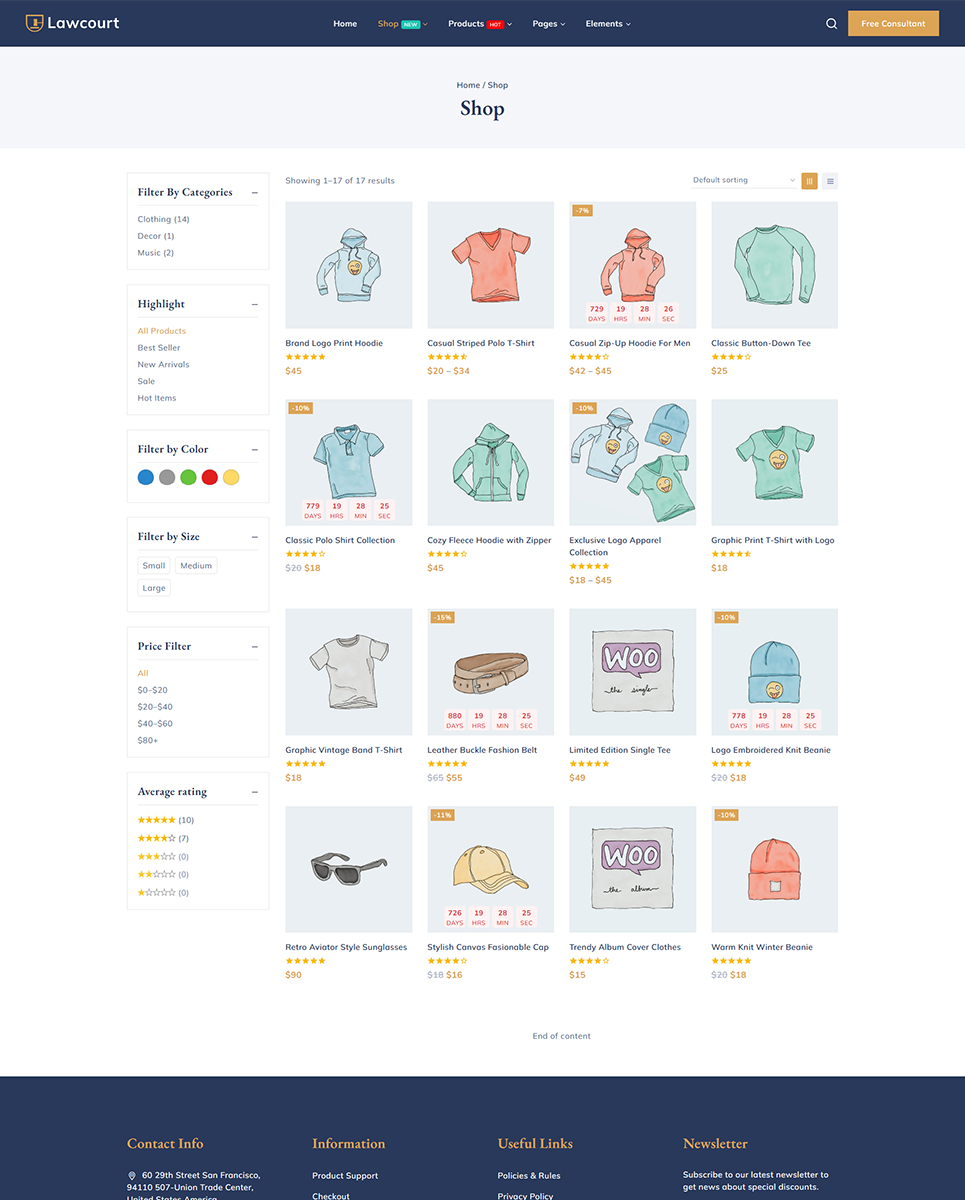The image size is (965, 1200).
Task: Select the Medium size filter
Action: click(196, 565)
